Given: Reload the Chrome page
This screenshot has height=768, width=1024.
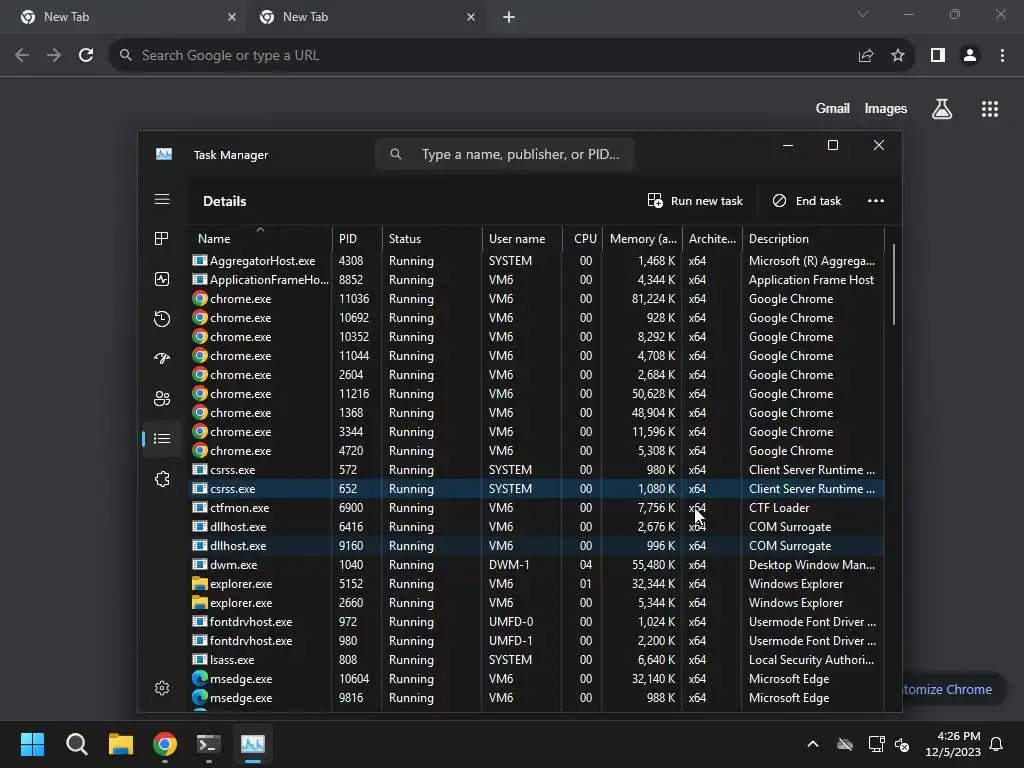Looking at the screenshot, I should (86, 55).
